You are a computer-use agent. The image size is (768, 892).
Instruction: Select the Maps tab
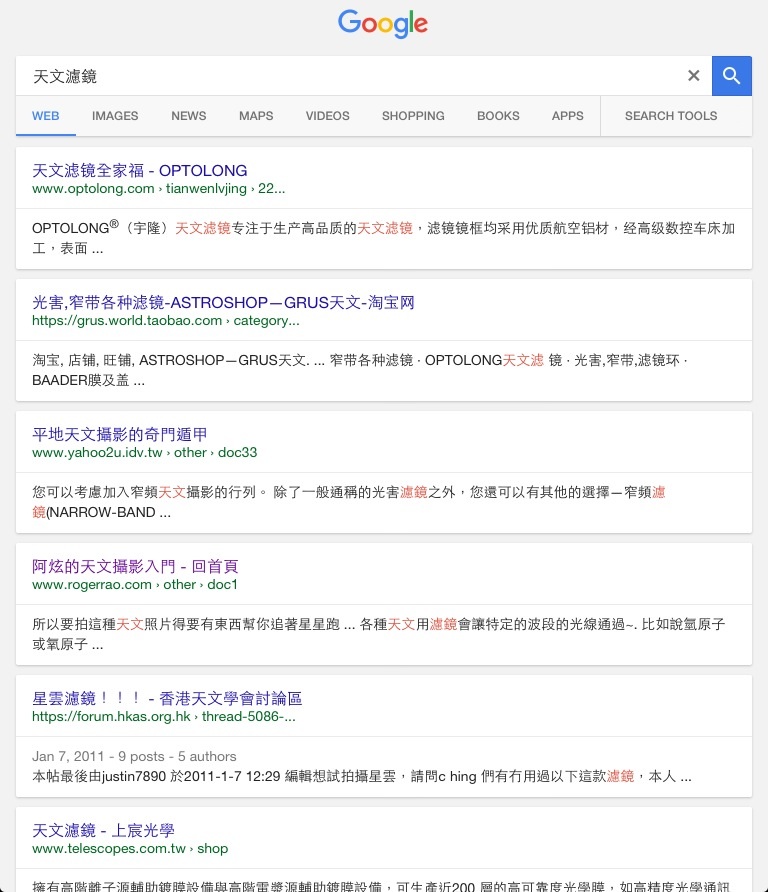click(x=256, y=116)
